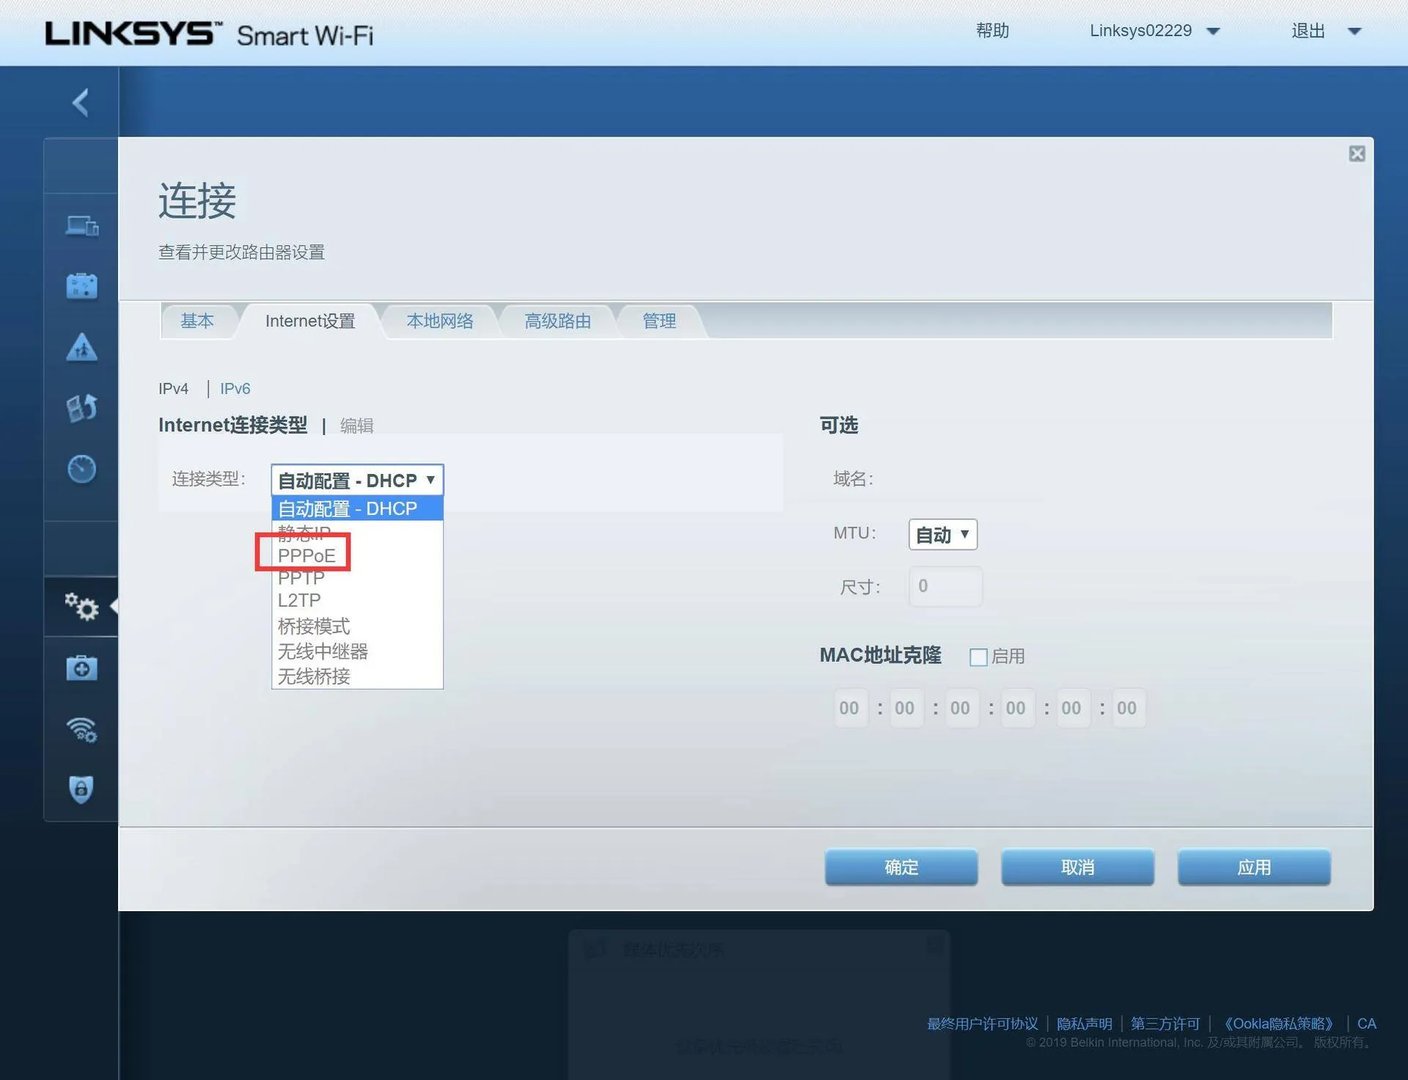Click the 确定 button
The image size is (1408, 1080).
[900, 866]
